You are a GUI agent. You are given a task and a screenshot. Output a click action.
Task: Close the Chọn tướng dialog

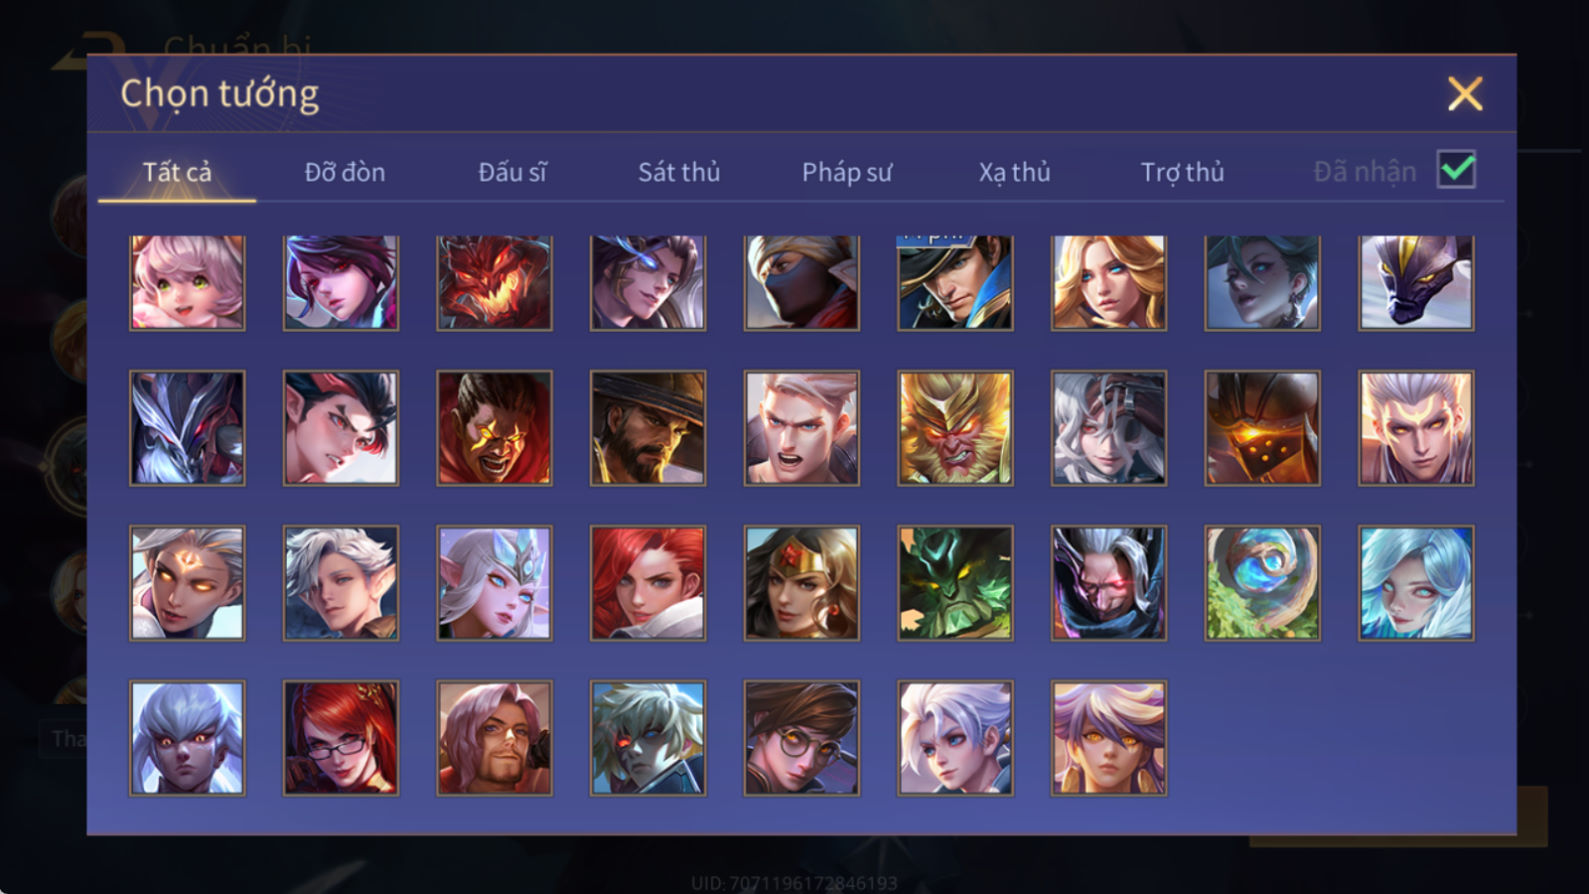[x=1465, y=94]
